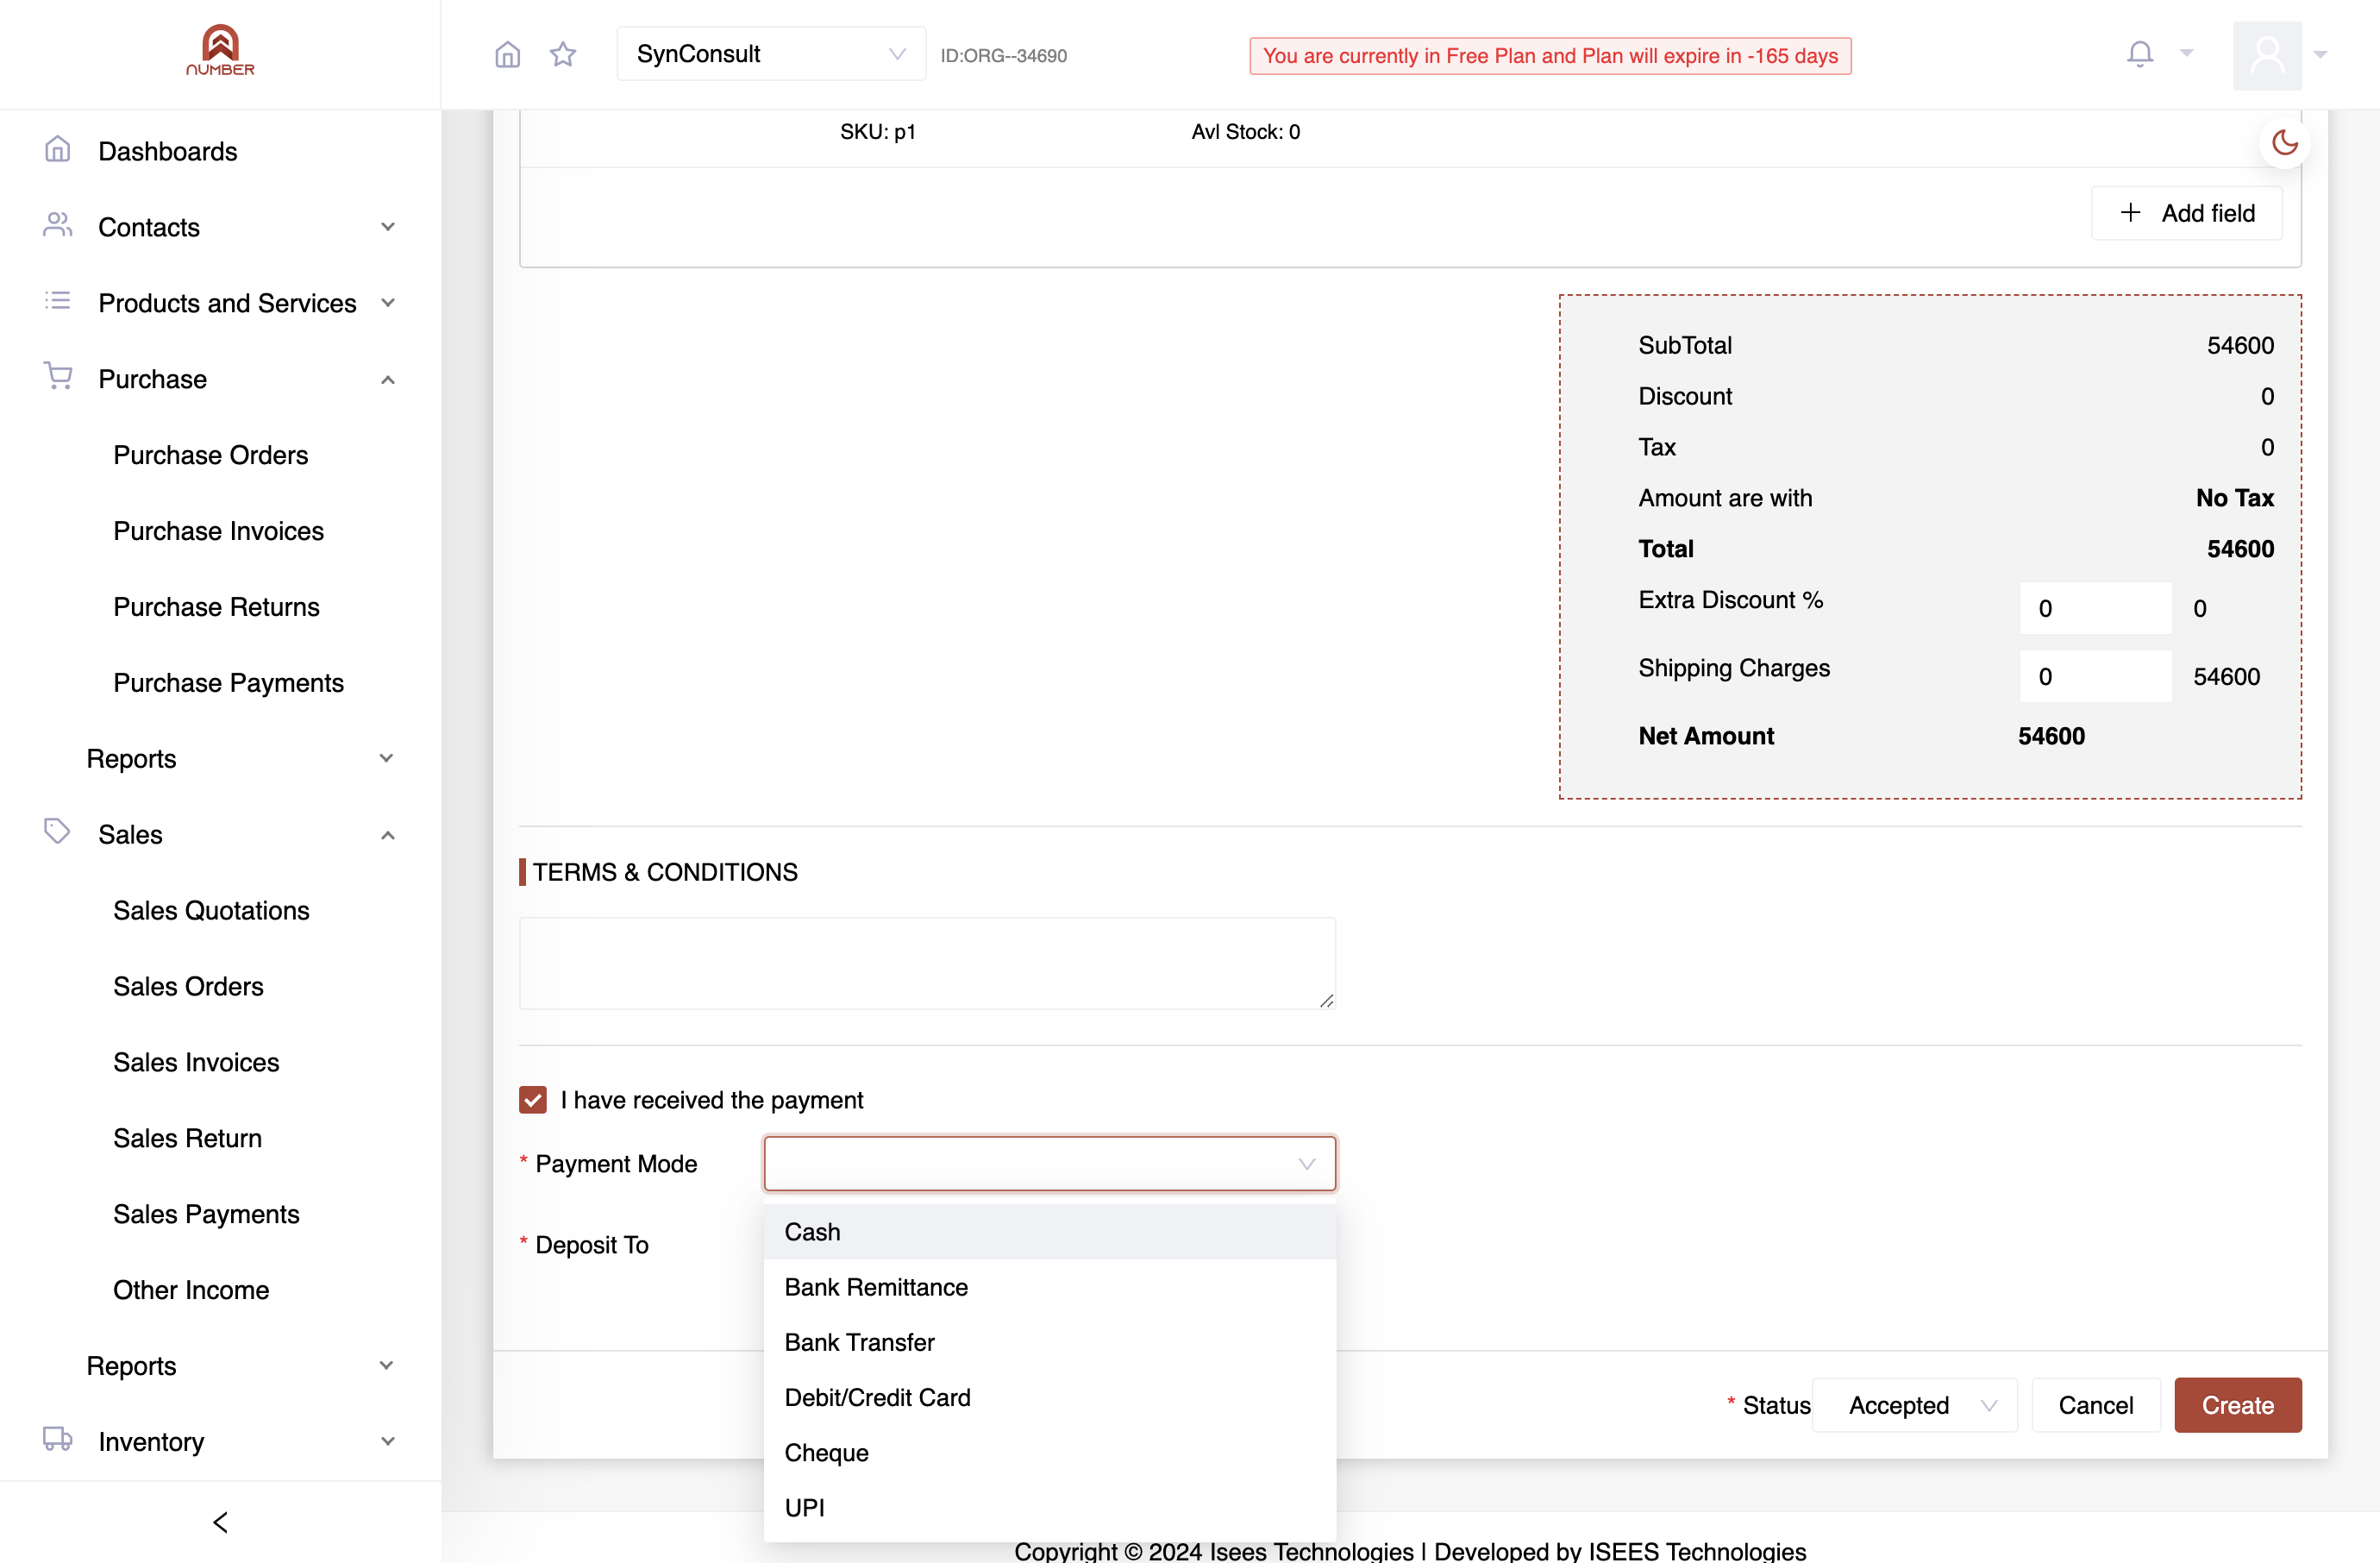The height and width of the screenshot is (1563, 2380).
Task: Click the Purchase cart icon
Action: [58, 377]
